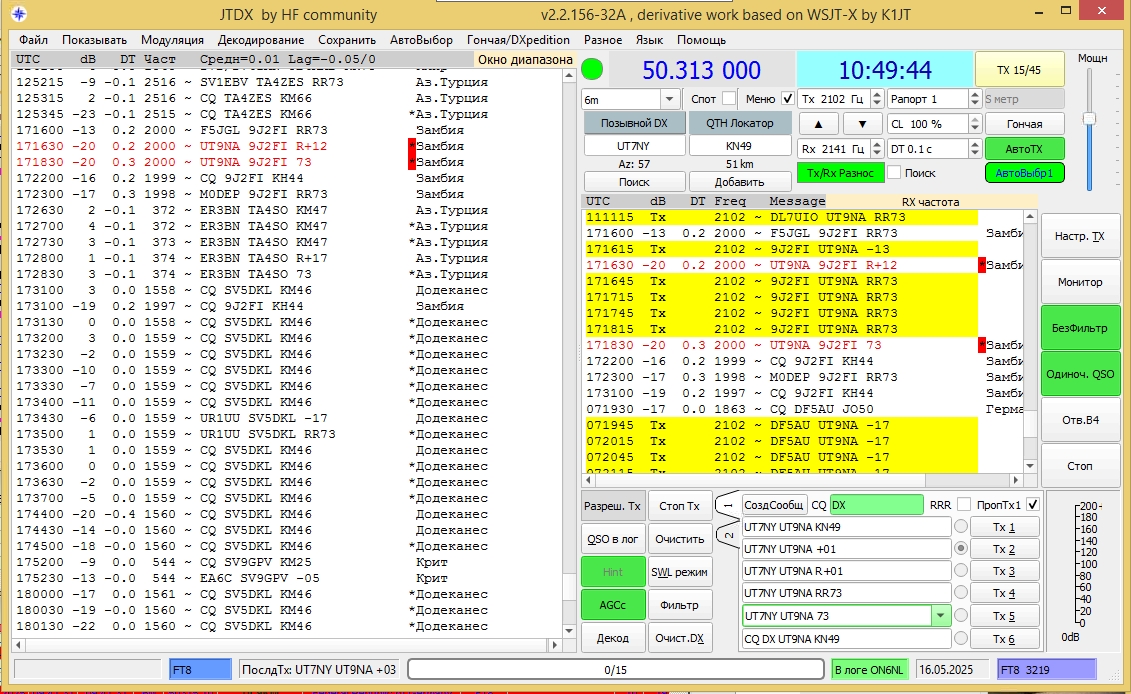Toggle the АвтоТХ button
The width and height of the screenshot is (1131, 694).
pyautogui.click(x=1024, y=149)
